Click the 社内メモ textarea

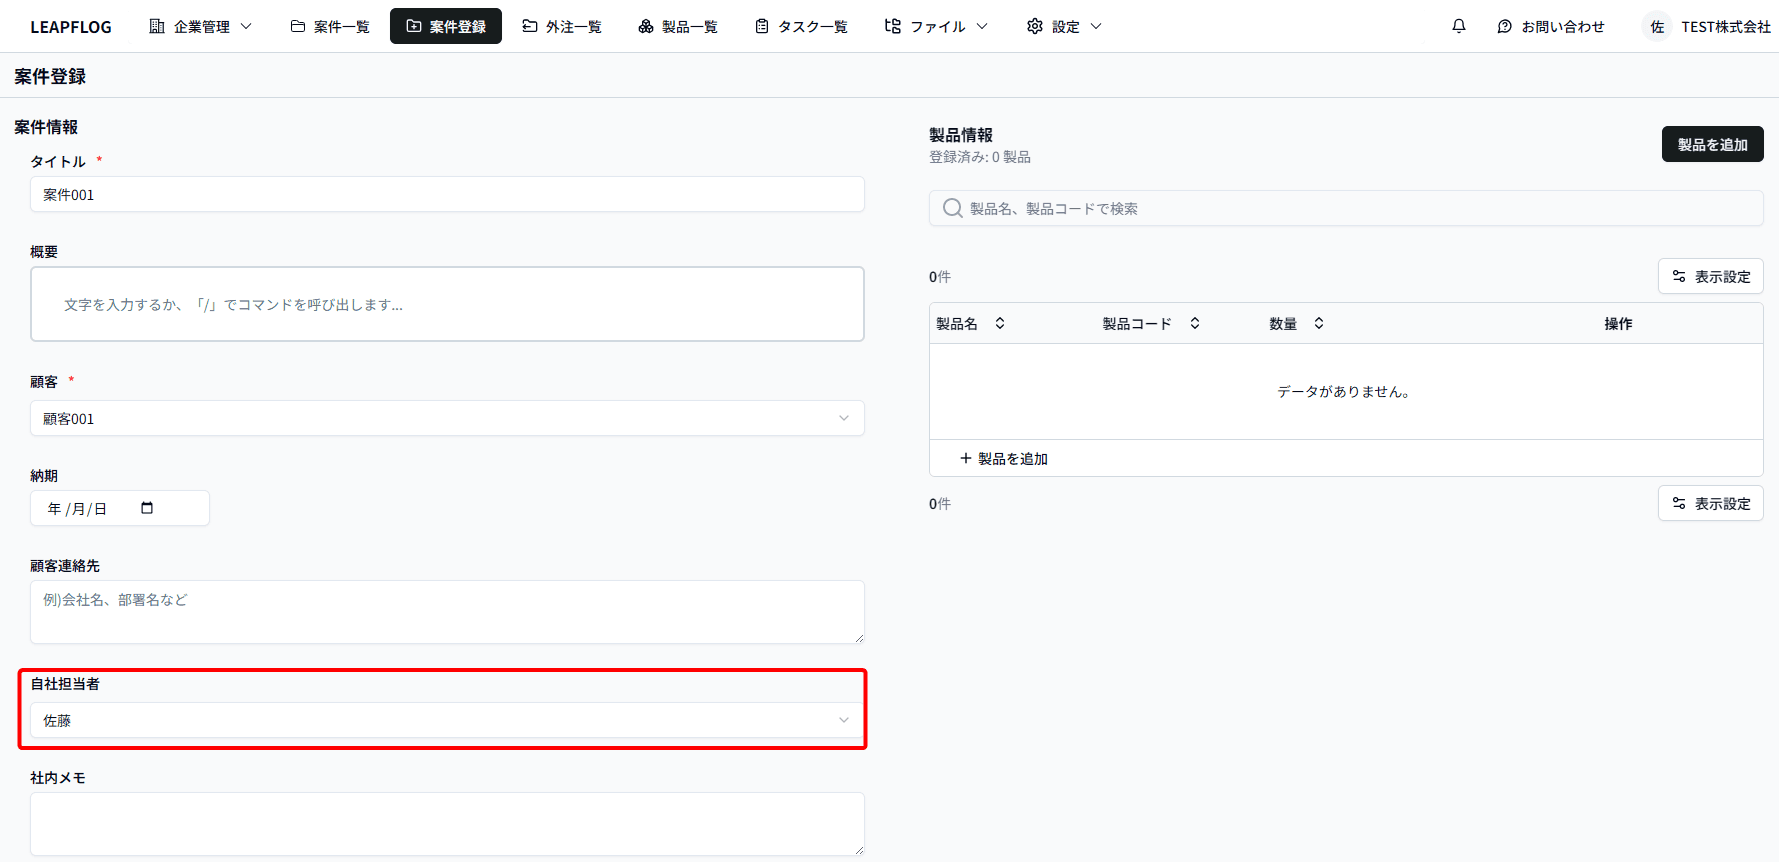coord(447,824)
